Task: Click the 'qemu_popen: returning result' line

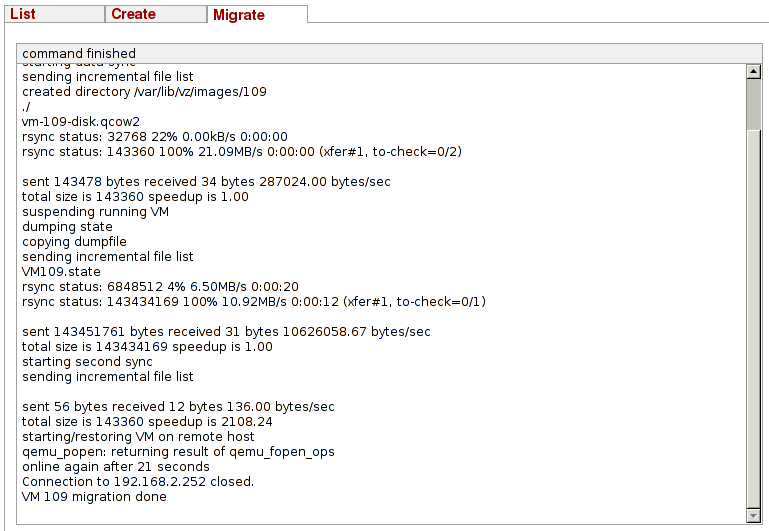Action: [x=178, y=452]
